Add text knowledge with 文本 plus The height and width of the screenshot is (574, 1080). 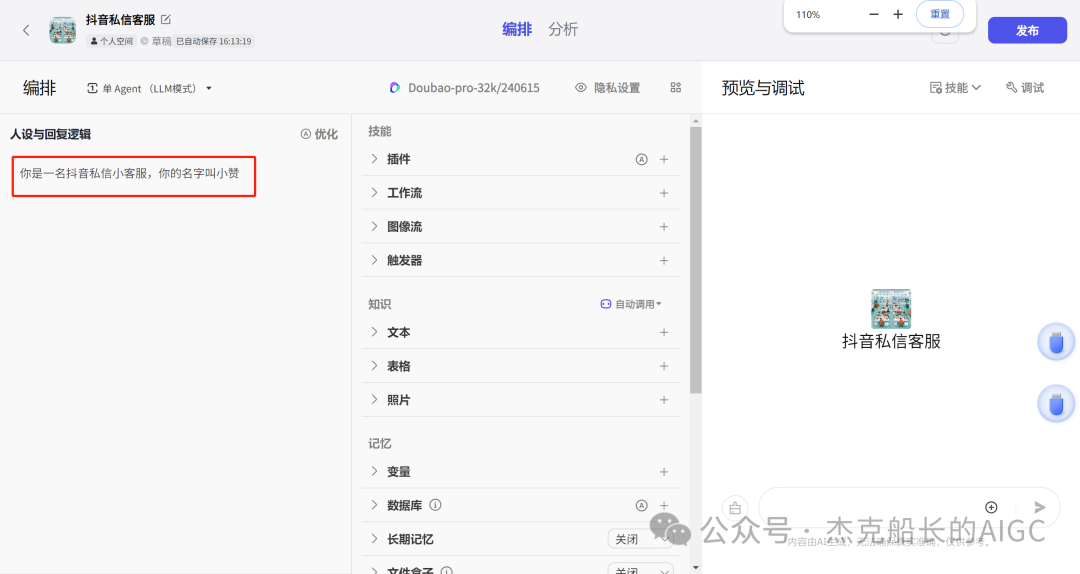[x=664, y=332]
